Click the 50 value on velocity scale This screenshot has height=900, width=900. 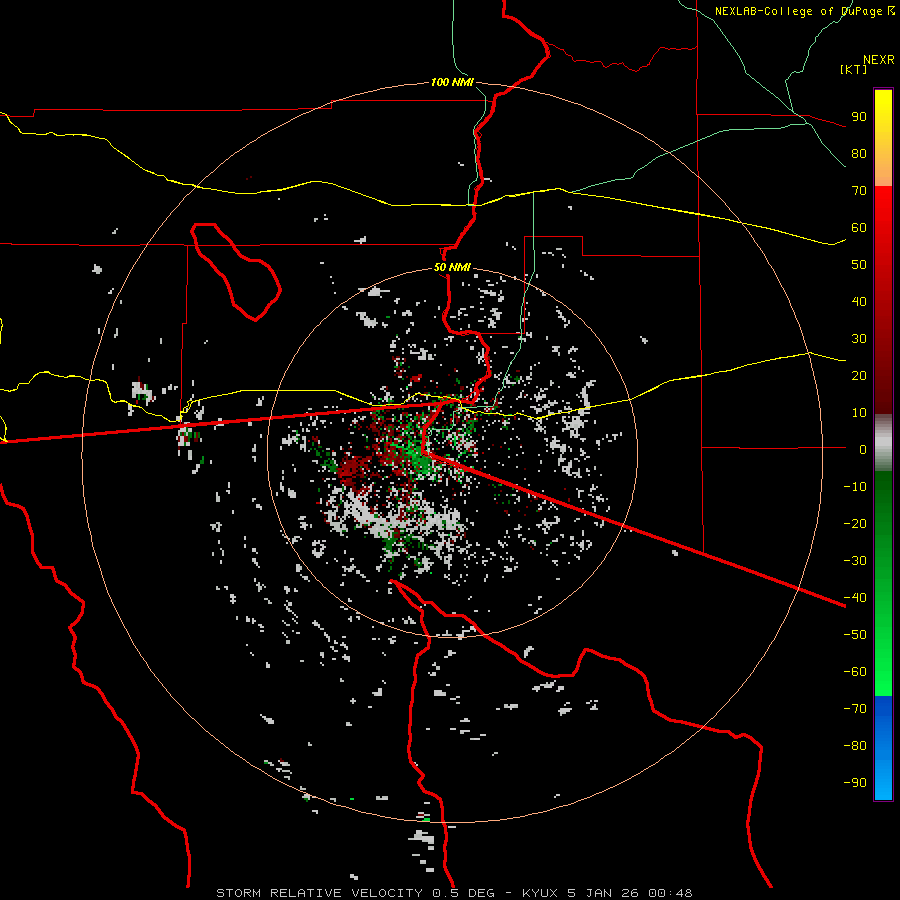pyautogui.click(x=859, y=265)
